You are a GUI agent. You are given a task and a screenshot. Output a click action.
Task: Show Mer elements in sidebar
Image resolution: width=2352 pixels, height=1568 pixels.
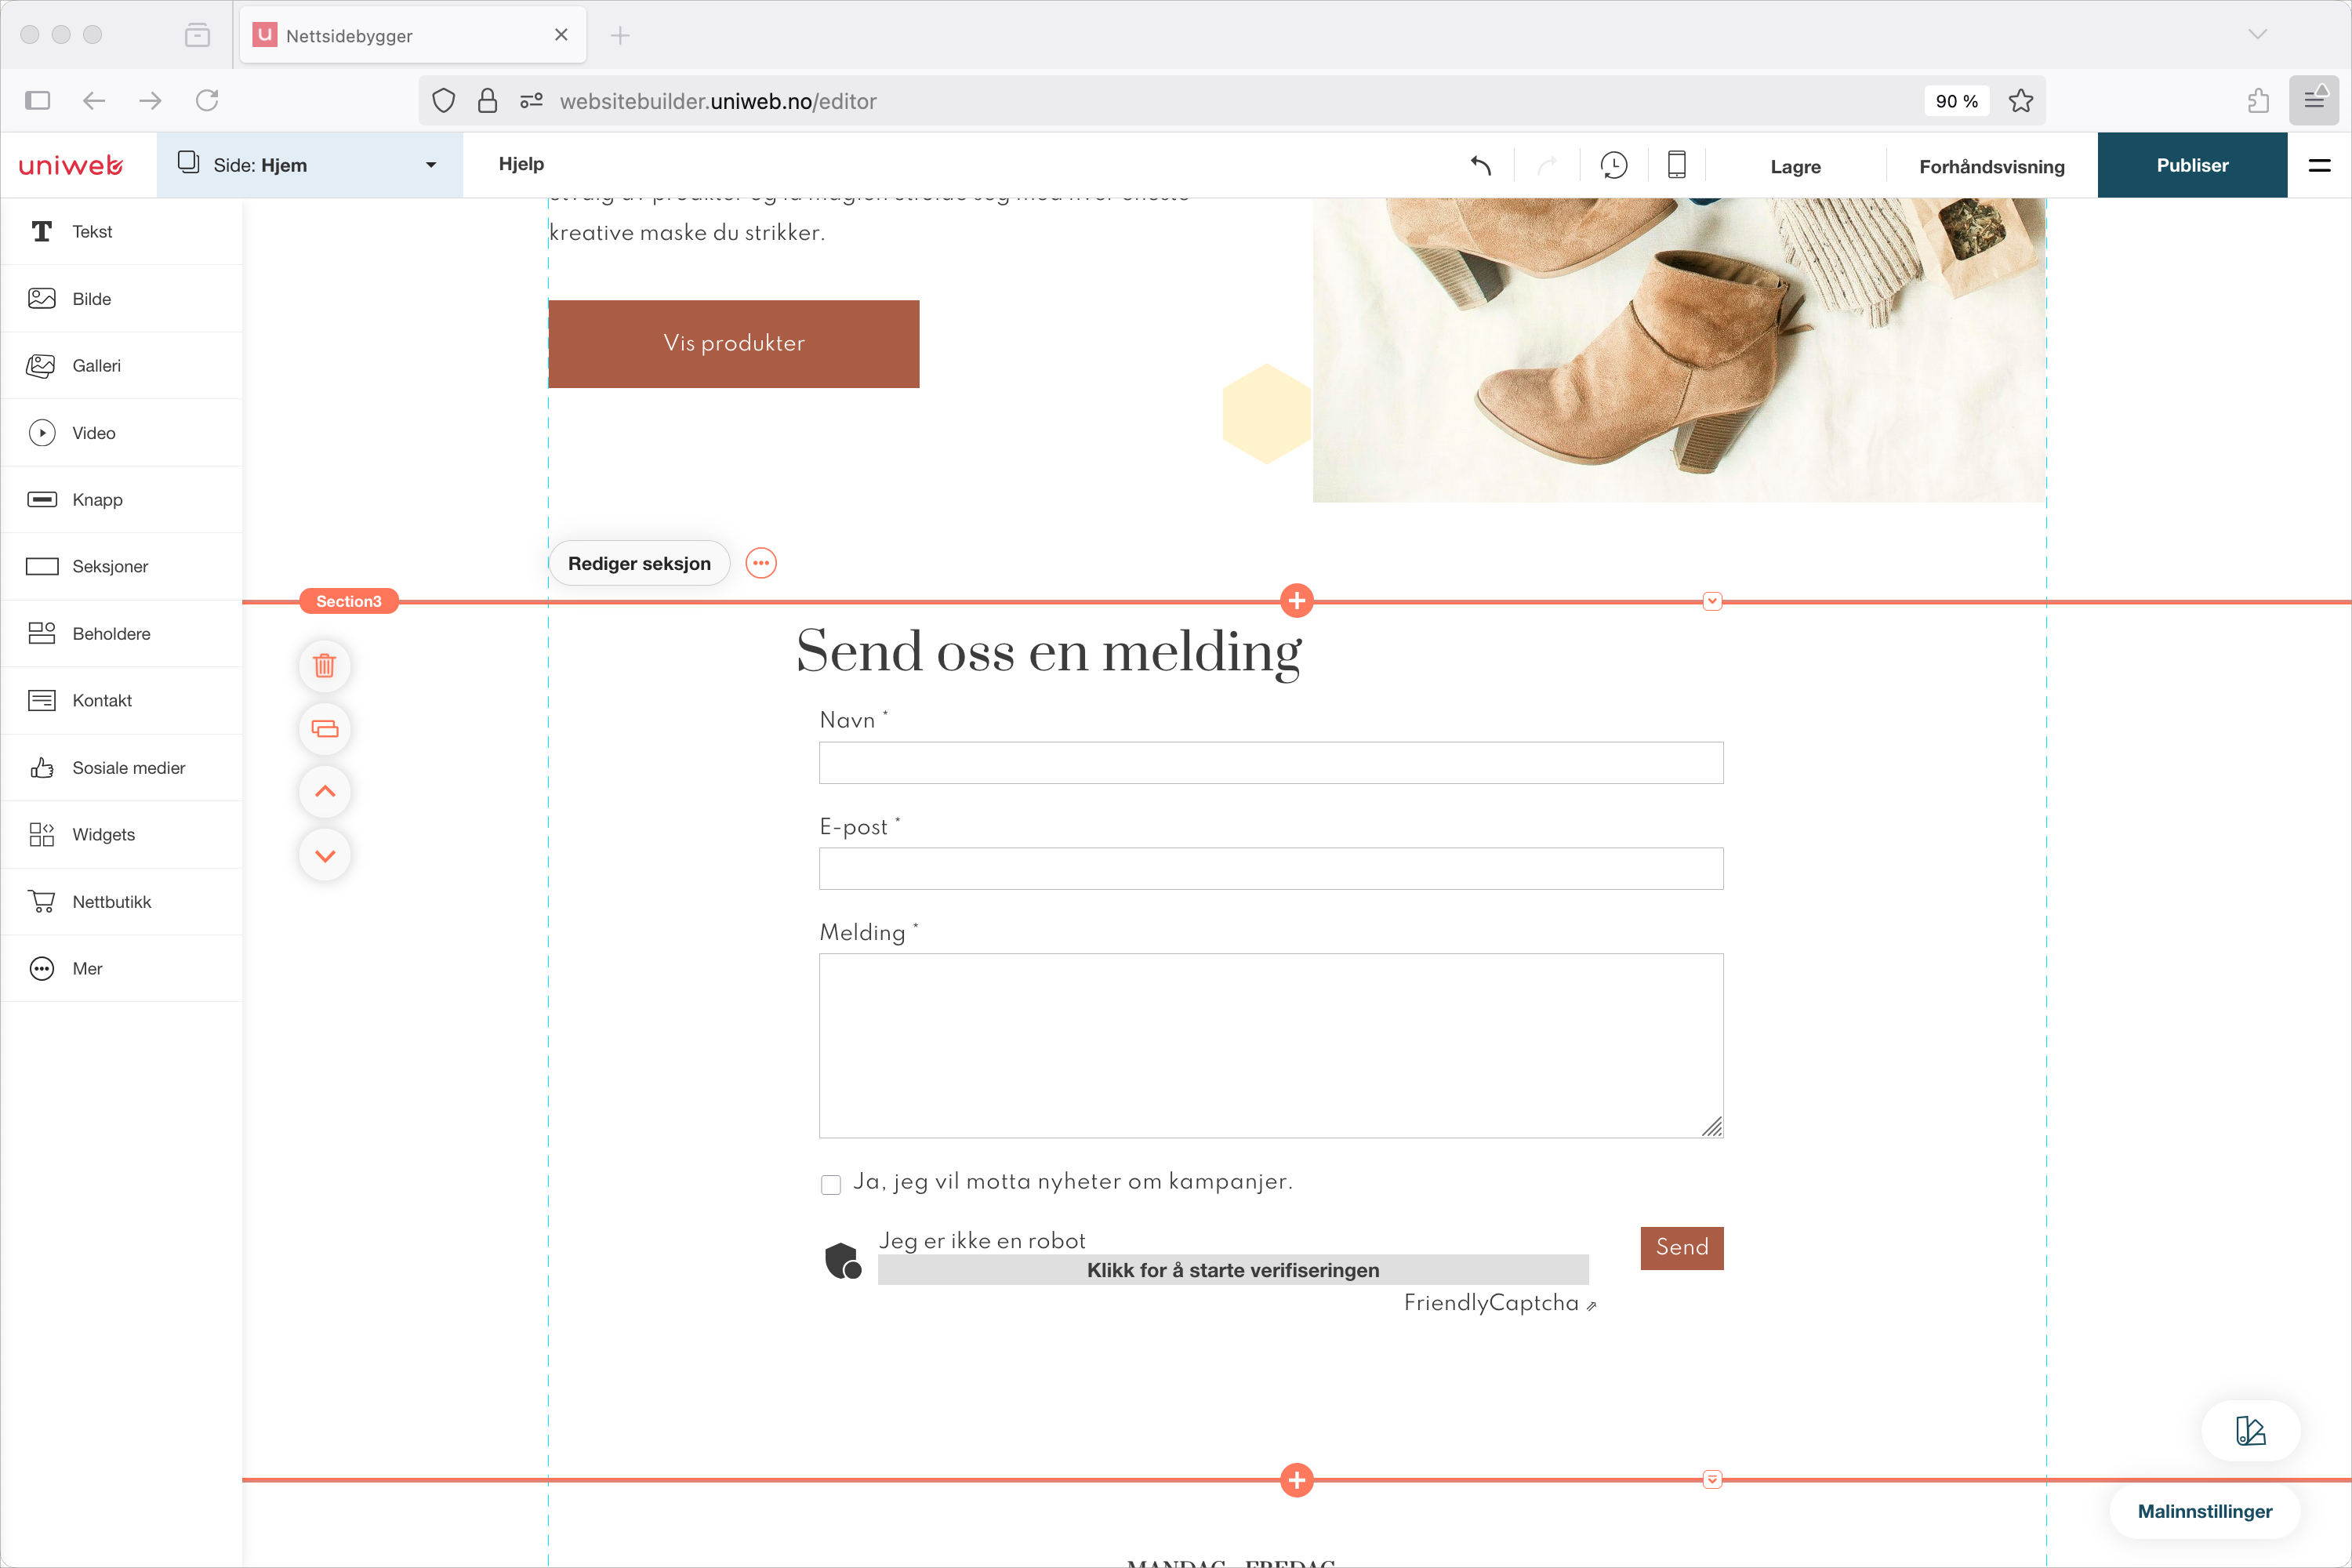(121, 968)
